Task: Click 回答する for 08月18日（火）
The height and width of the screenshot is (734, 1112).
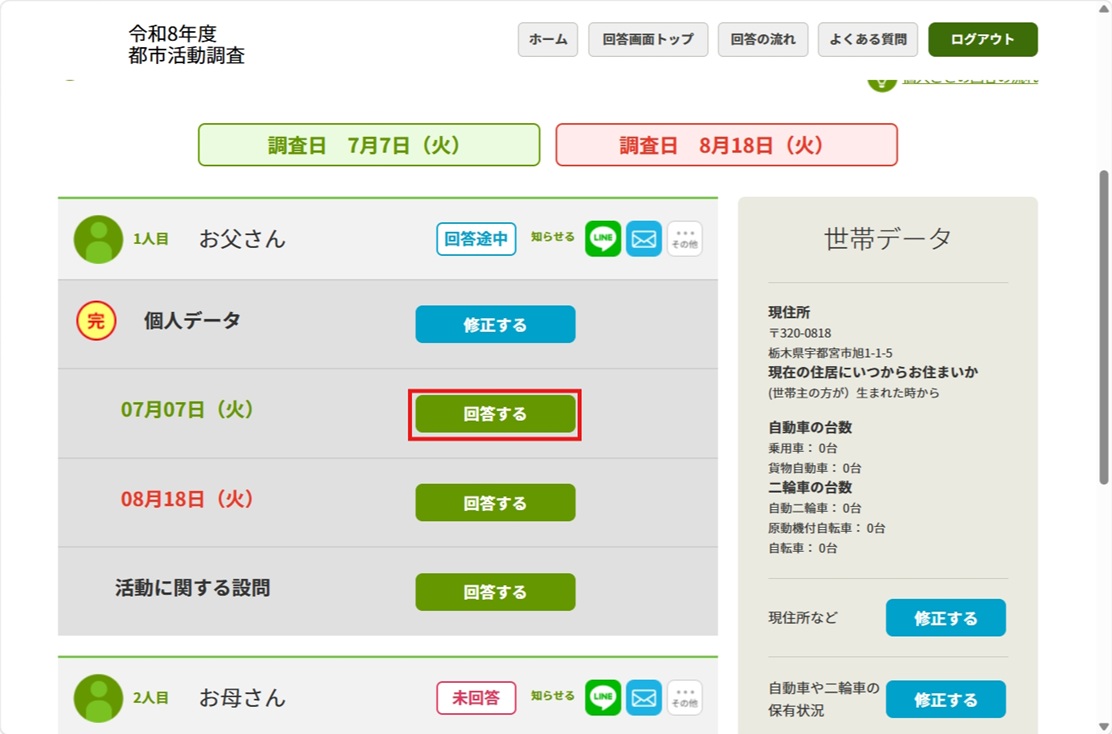Action: click(495, 502)
